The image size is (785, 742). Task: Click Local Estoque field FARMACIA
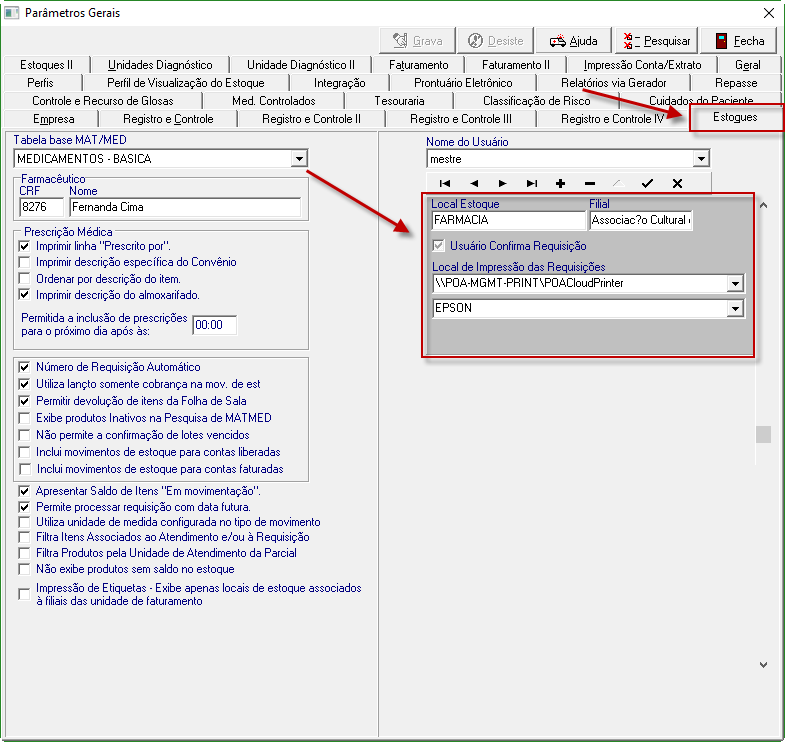508,220
